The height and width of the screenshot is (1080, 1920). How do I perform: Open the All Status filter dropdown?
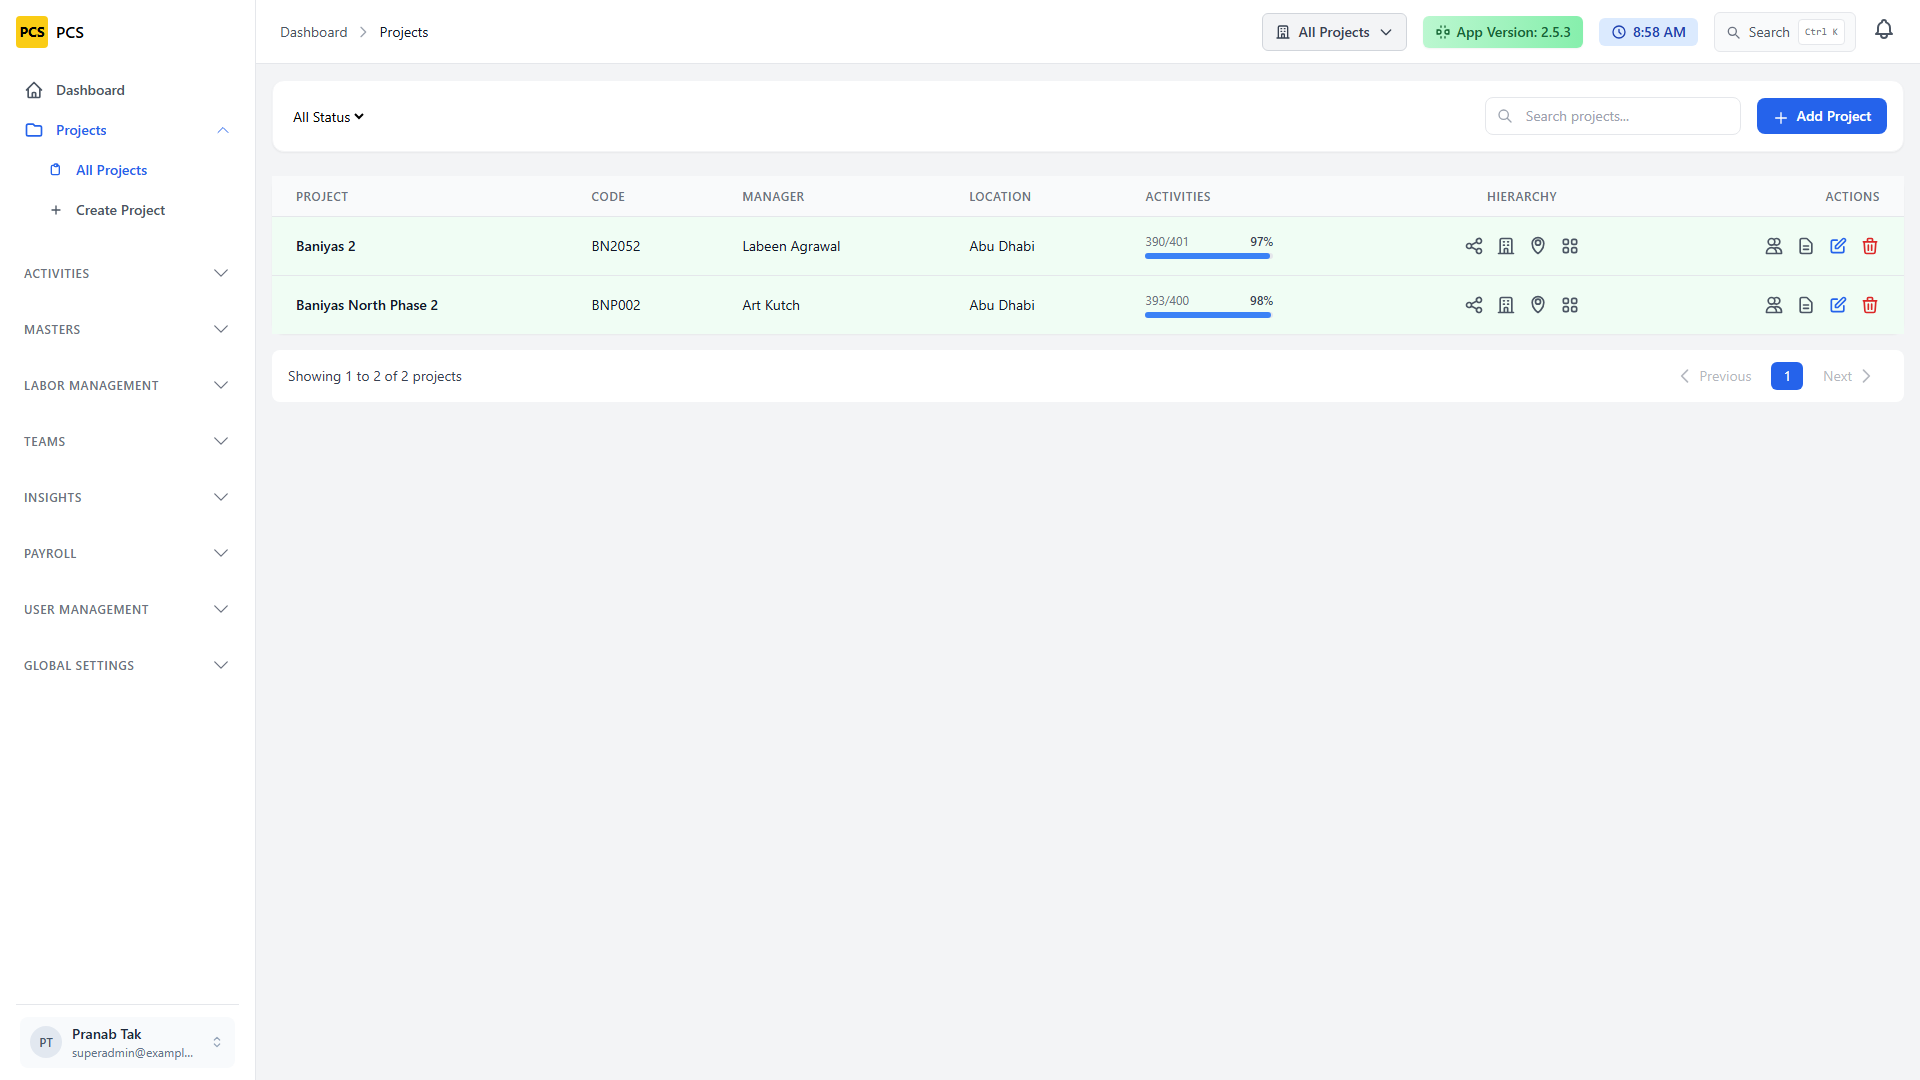328,117
